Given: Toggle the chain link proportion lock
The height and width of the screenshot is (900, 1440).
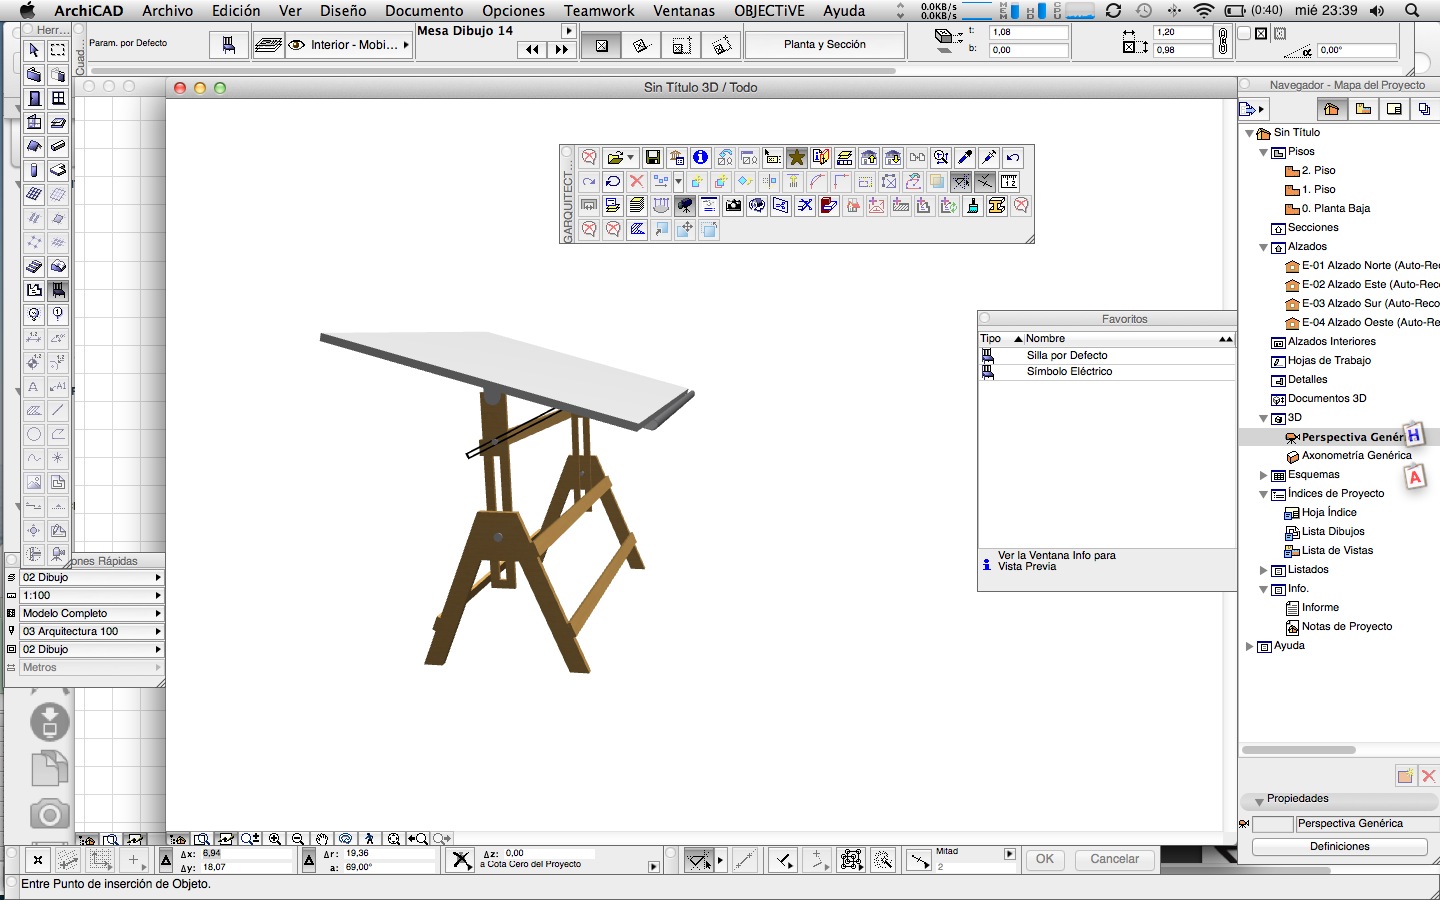Looking at the screenshot, I should pyautogui.click(x=1222, y=41).
